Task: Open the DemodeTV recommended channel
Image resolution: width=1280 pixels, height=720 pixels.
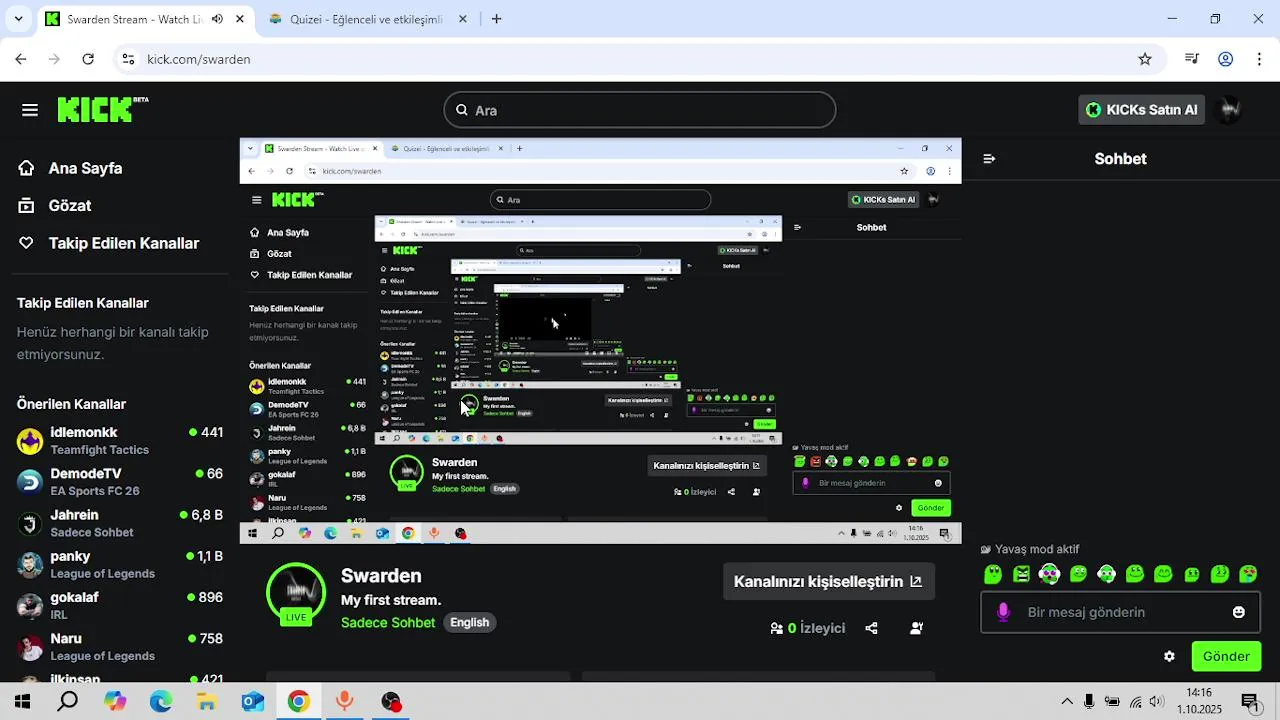Action: tap(120, 481)
